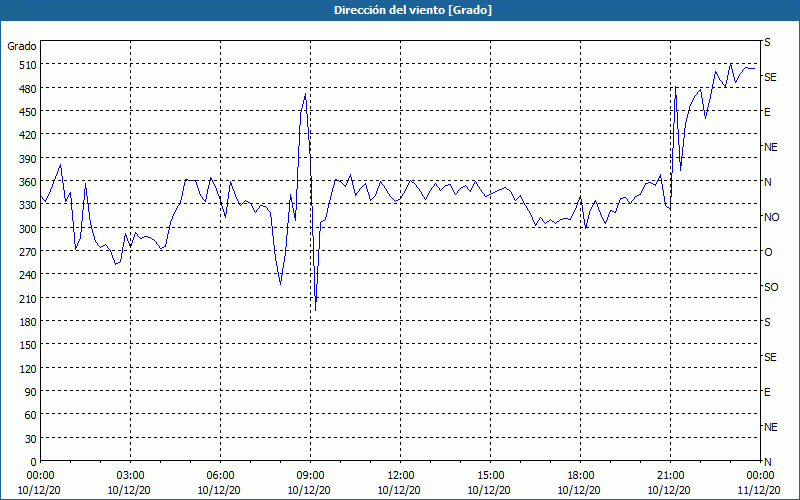Select the 11/12/20 date label

(x=759, y=490)
